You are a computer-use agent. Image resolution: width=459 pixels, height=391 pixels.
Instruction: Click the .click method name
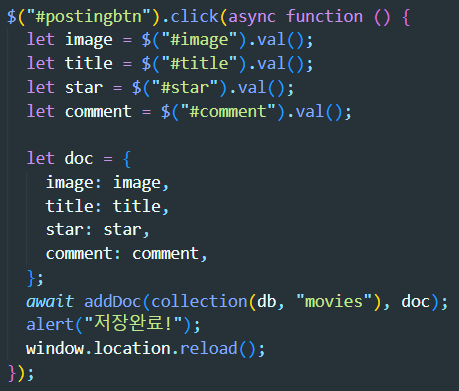pyautogui.click(x=194, y=17)
